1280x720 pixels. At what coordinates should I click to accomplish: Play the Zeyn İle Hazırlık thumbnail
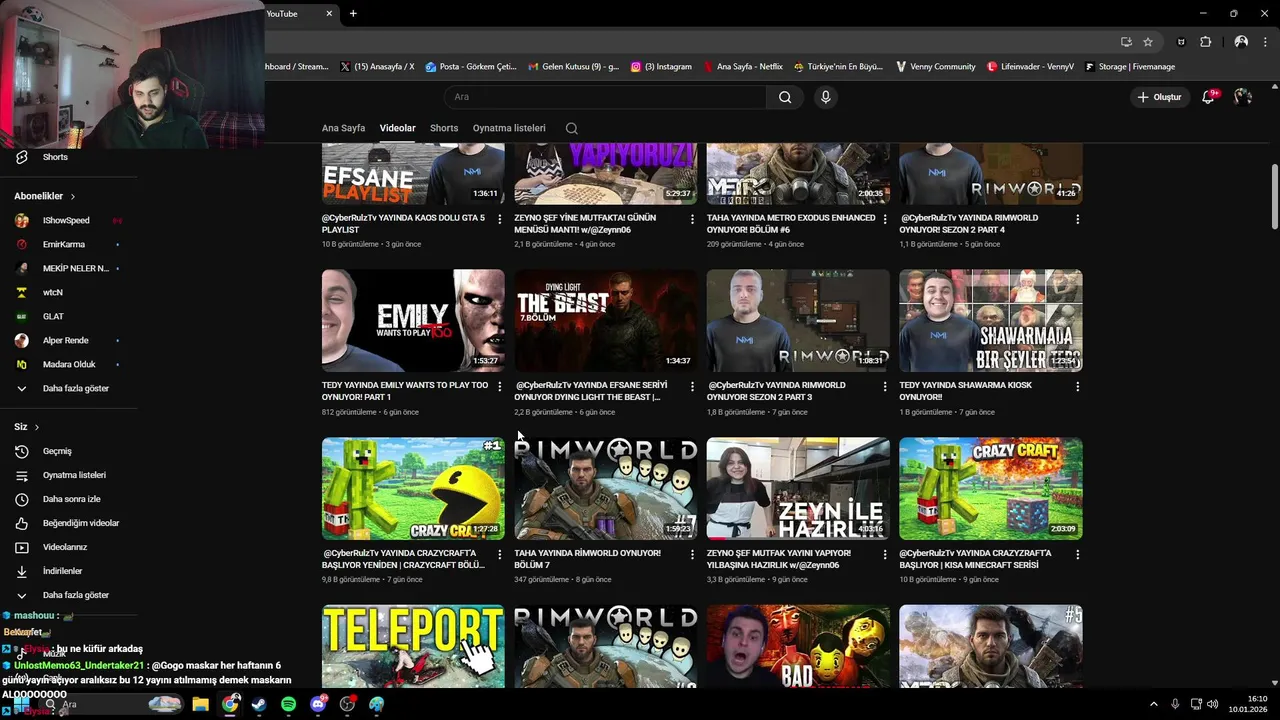pos(798,488)
